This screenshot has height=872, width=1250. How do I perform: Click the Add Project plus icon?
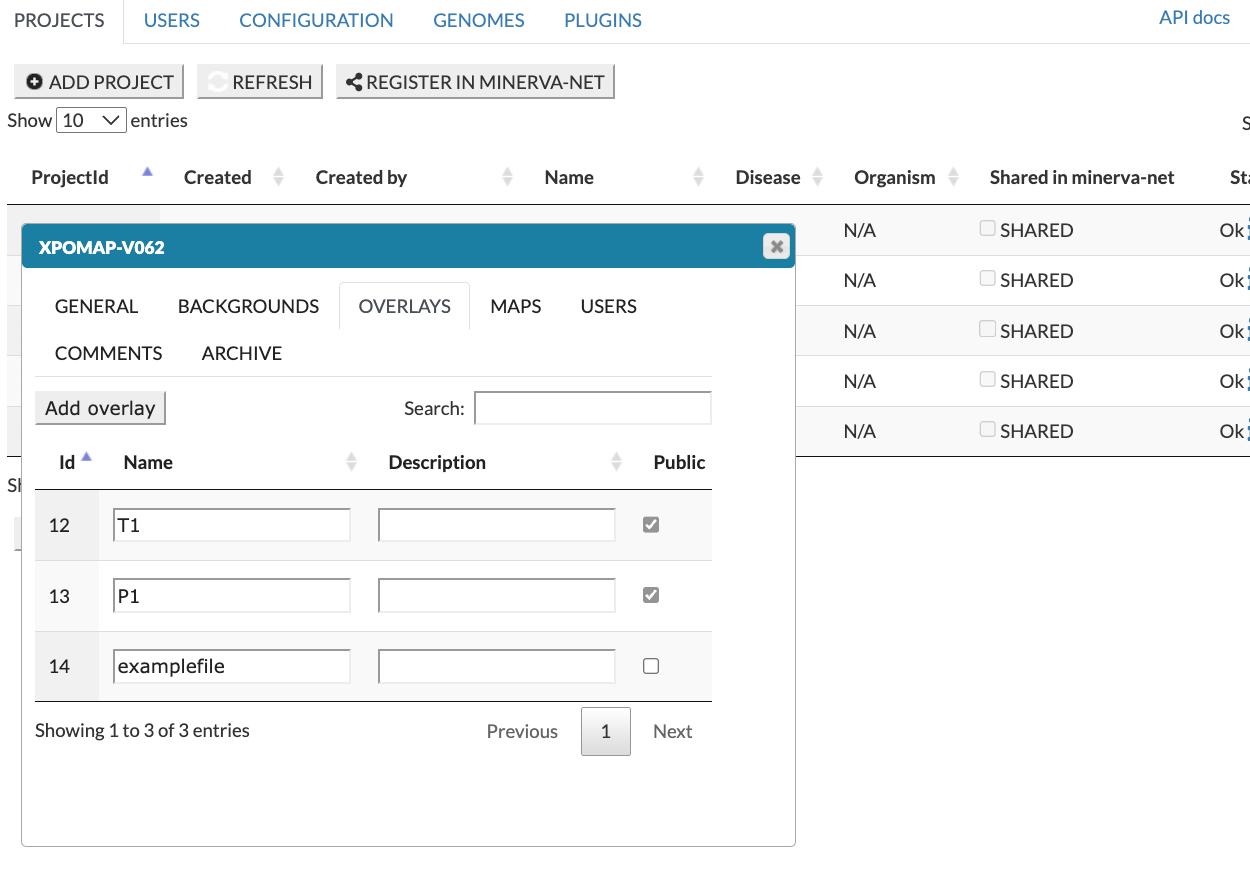click(35, 82)
